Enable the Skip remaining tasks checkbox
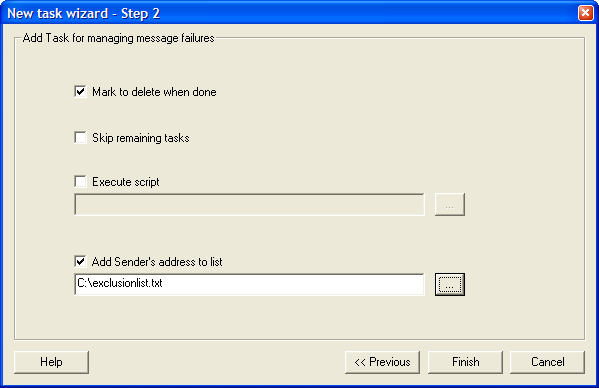Viewport: 599px width, 388px height. [x=80, y=137]
